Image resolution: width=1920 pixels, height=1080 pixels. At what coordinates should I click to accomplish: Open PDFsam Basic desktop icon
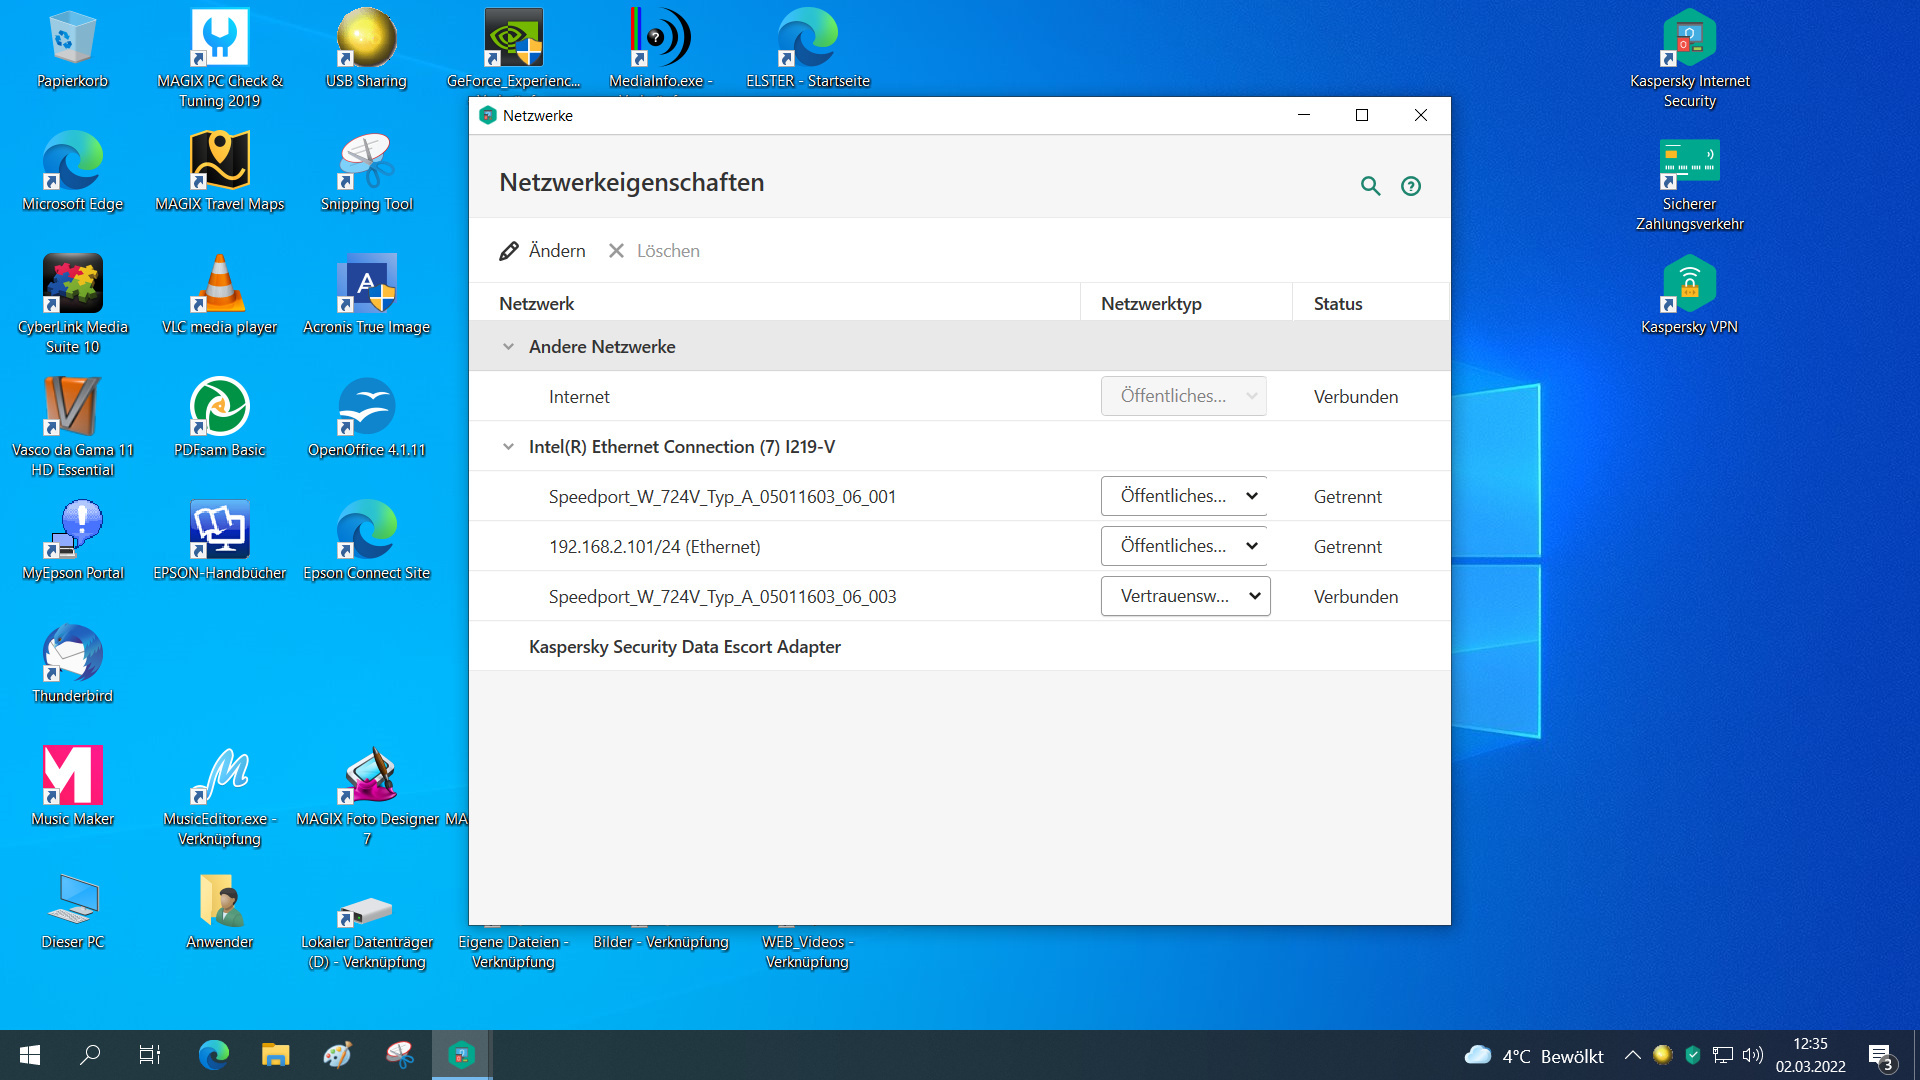pyautogui.click(x=220, y=418)
